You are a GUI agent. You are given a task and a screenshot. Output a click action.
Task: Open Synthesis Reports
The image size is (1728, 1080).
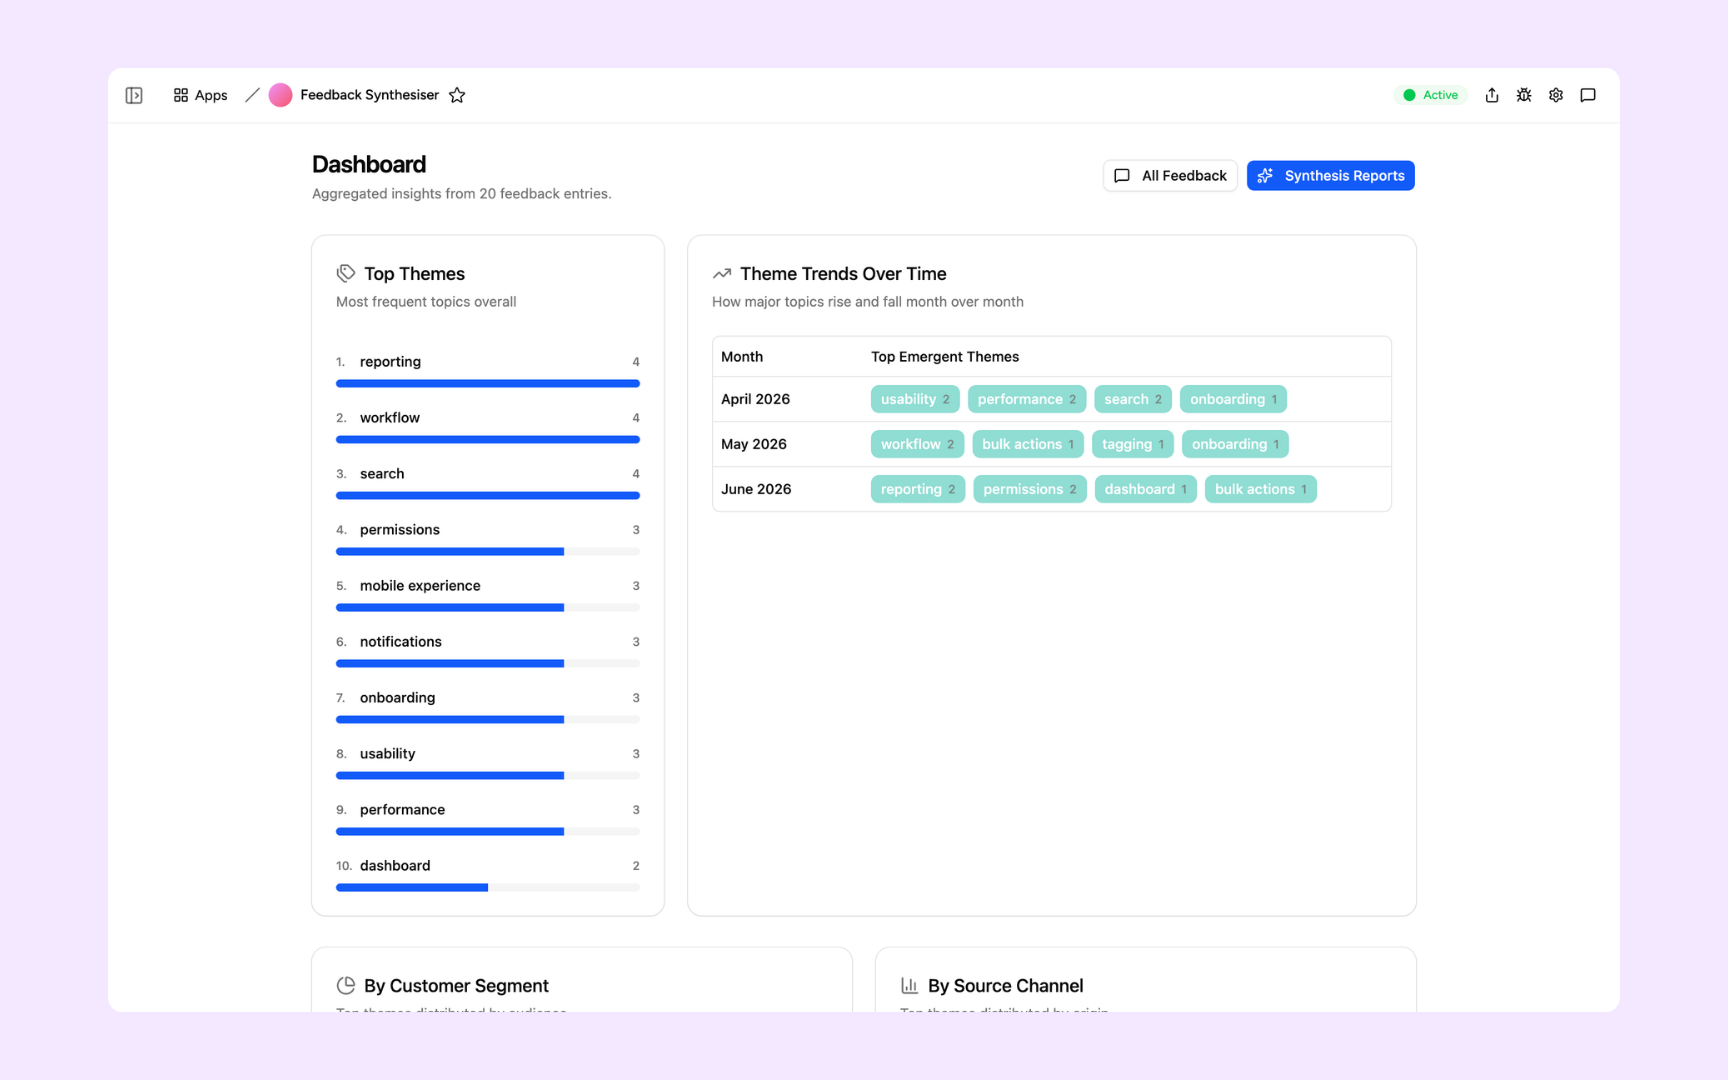pyautogui.click(x=1330, y=175)
